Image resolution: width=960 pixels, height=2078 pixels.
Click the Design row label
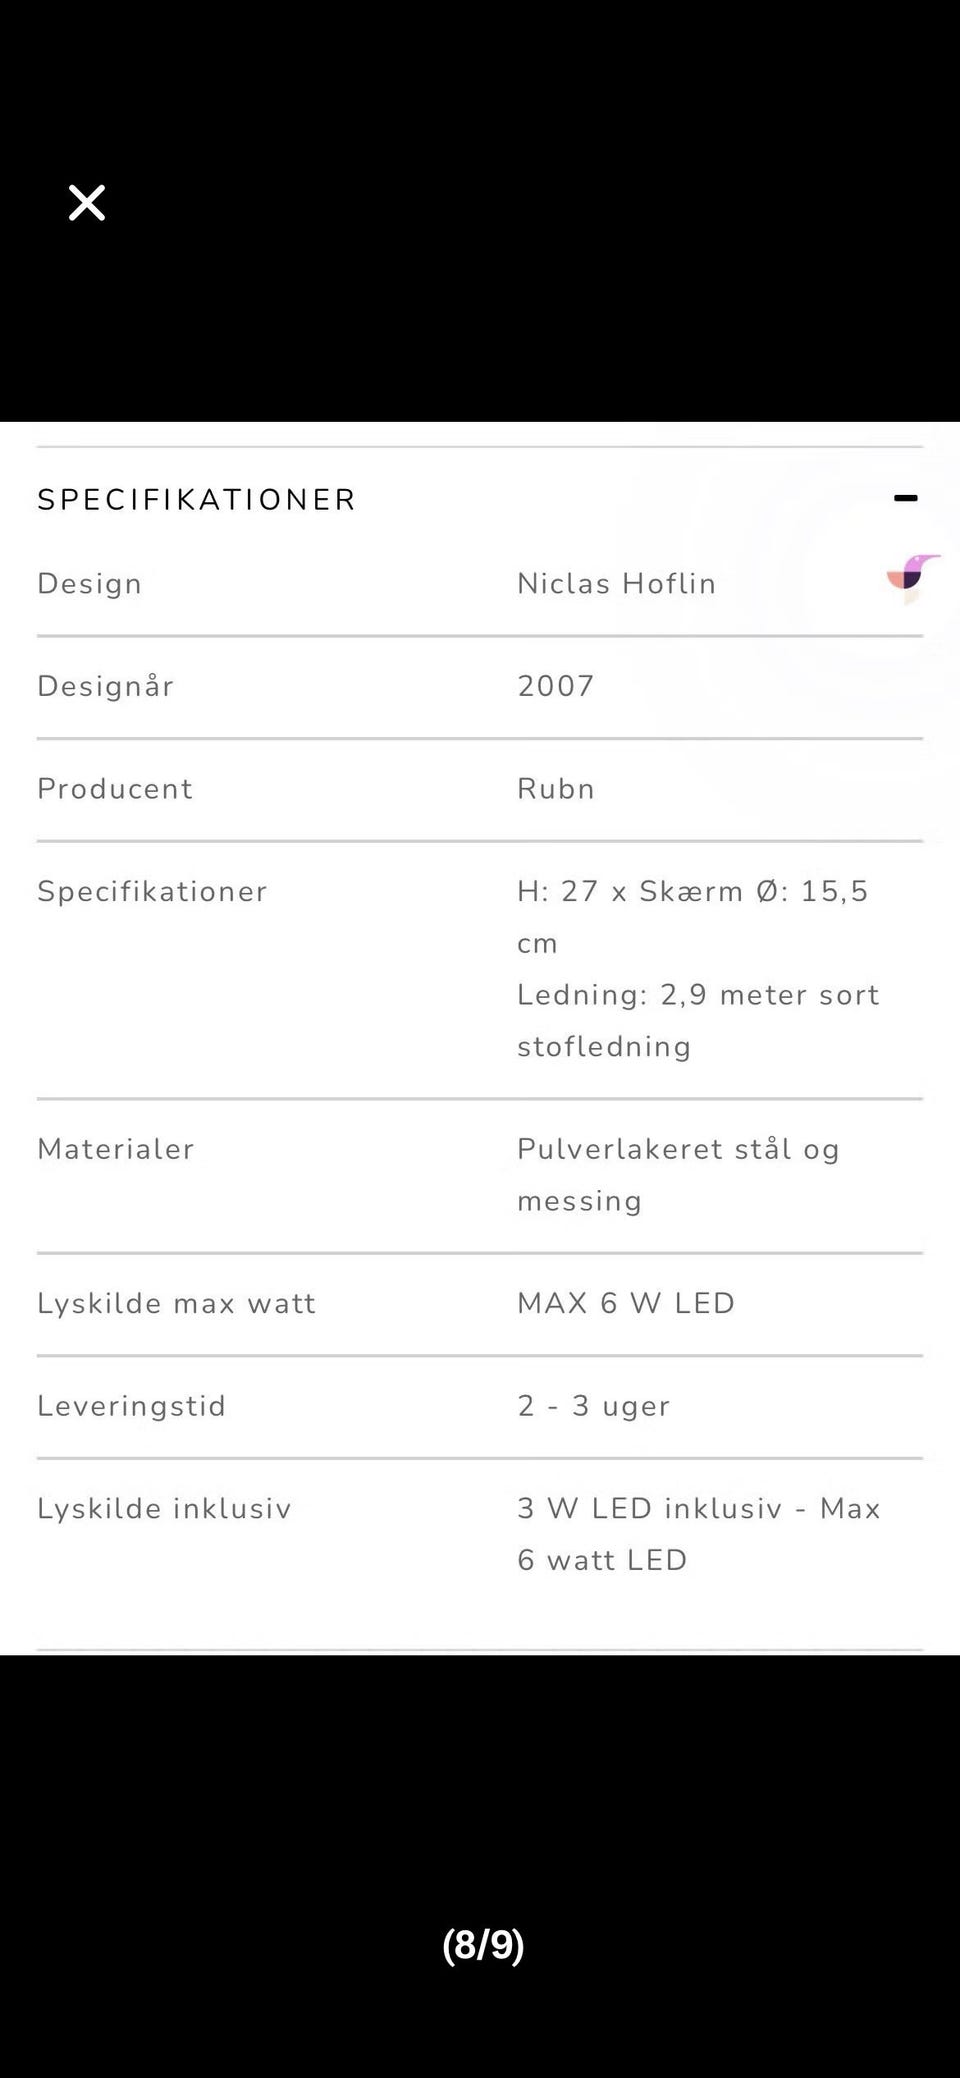click(x=90, y=584)
